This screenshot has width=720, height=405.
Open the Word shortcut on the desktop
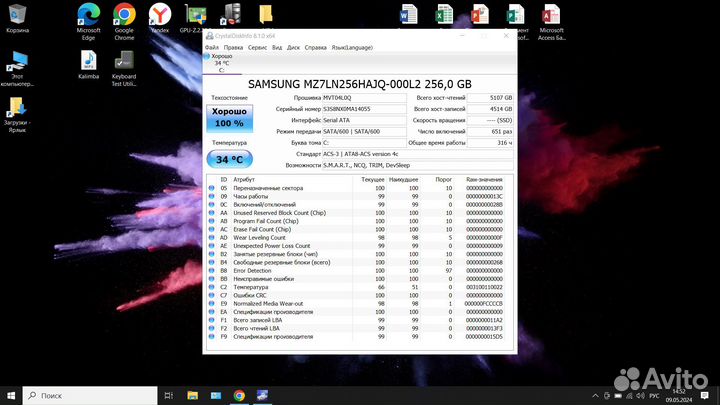point(408,15)
